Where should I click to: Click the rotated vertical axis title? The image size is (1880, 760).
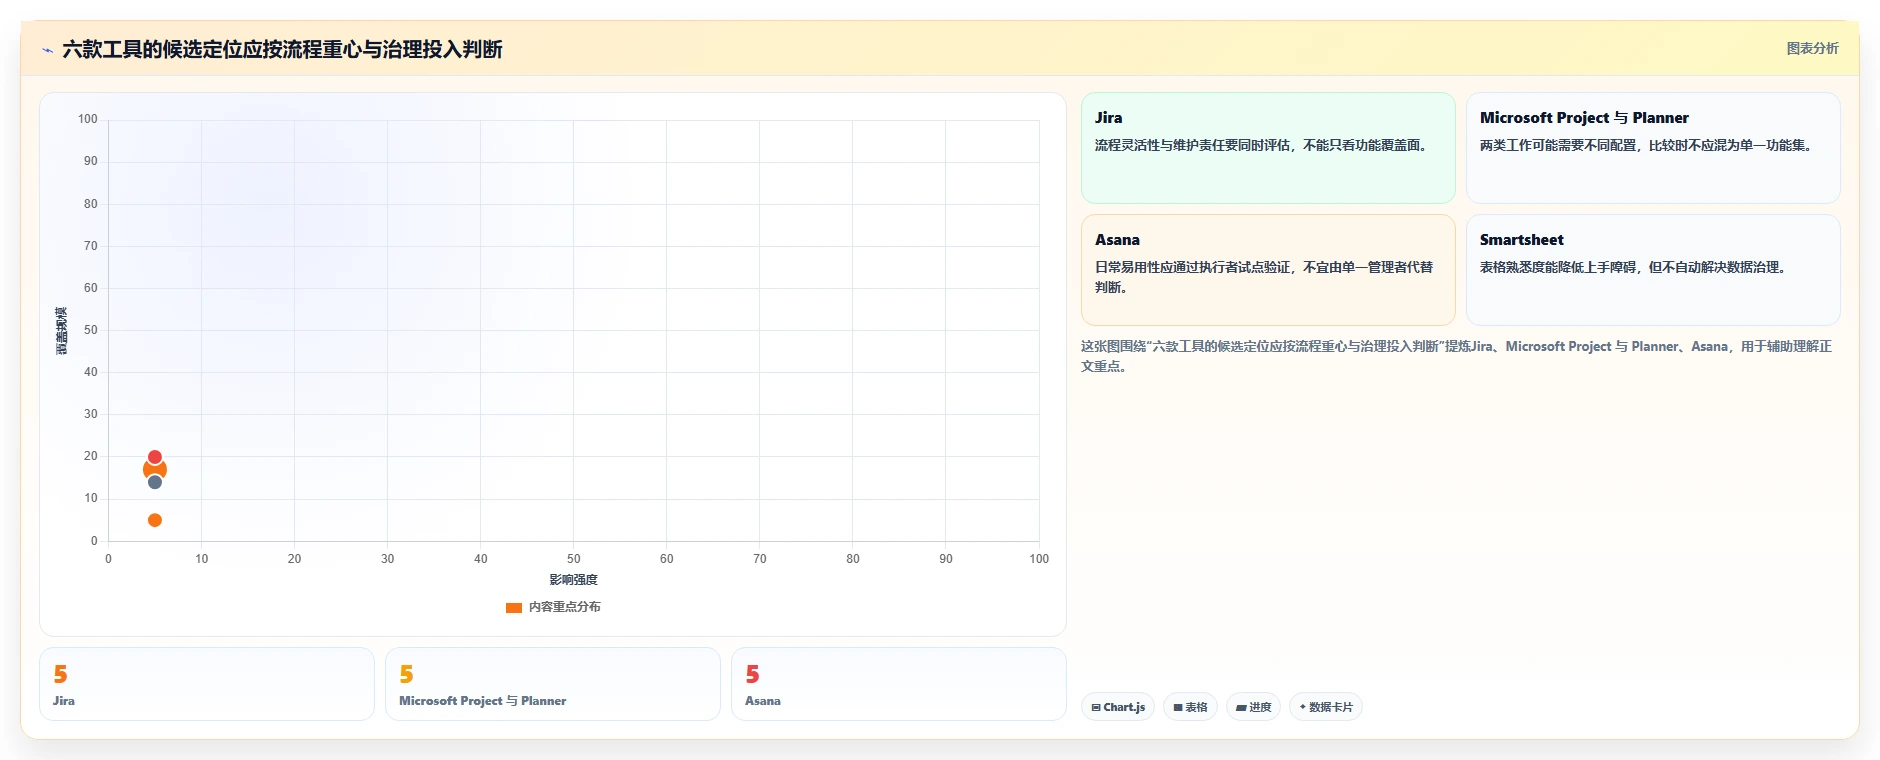[62, 331]
